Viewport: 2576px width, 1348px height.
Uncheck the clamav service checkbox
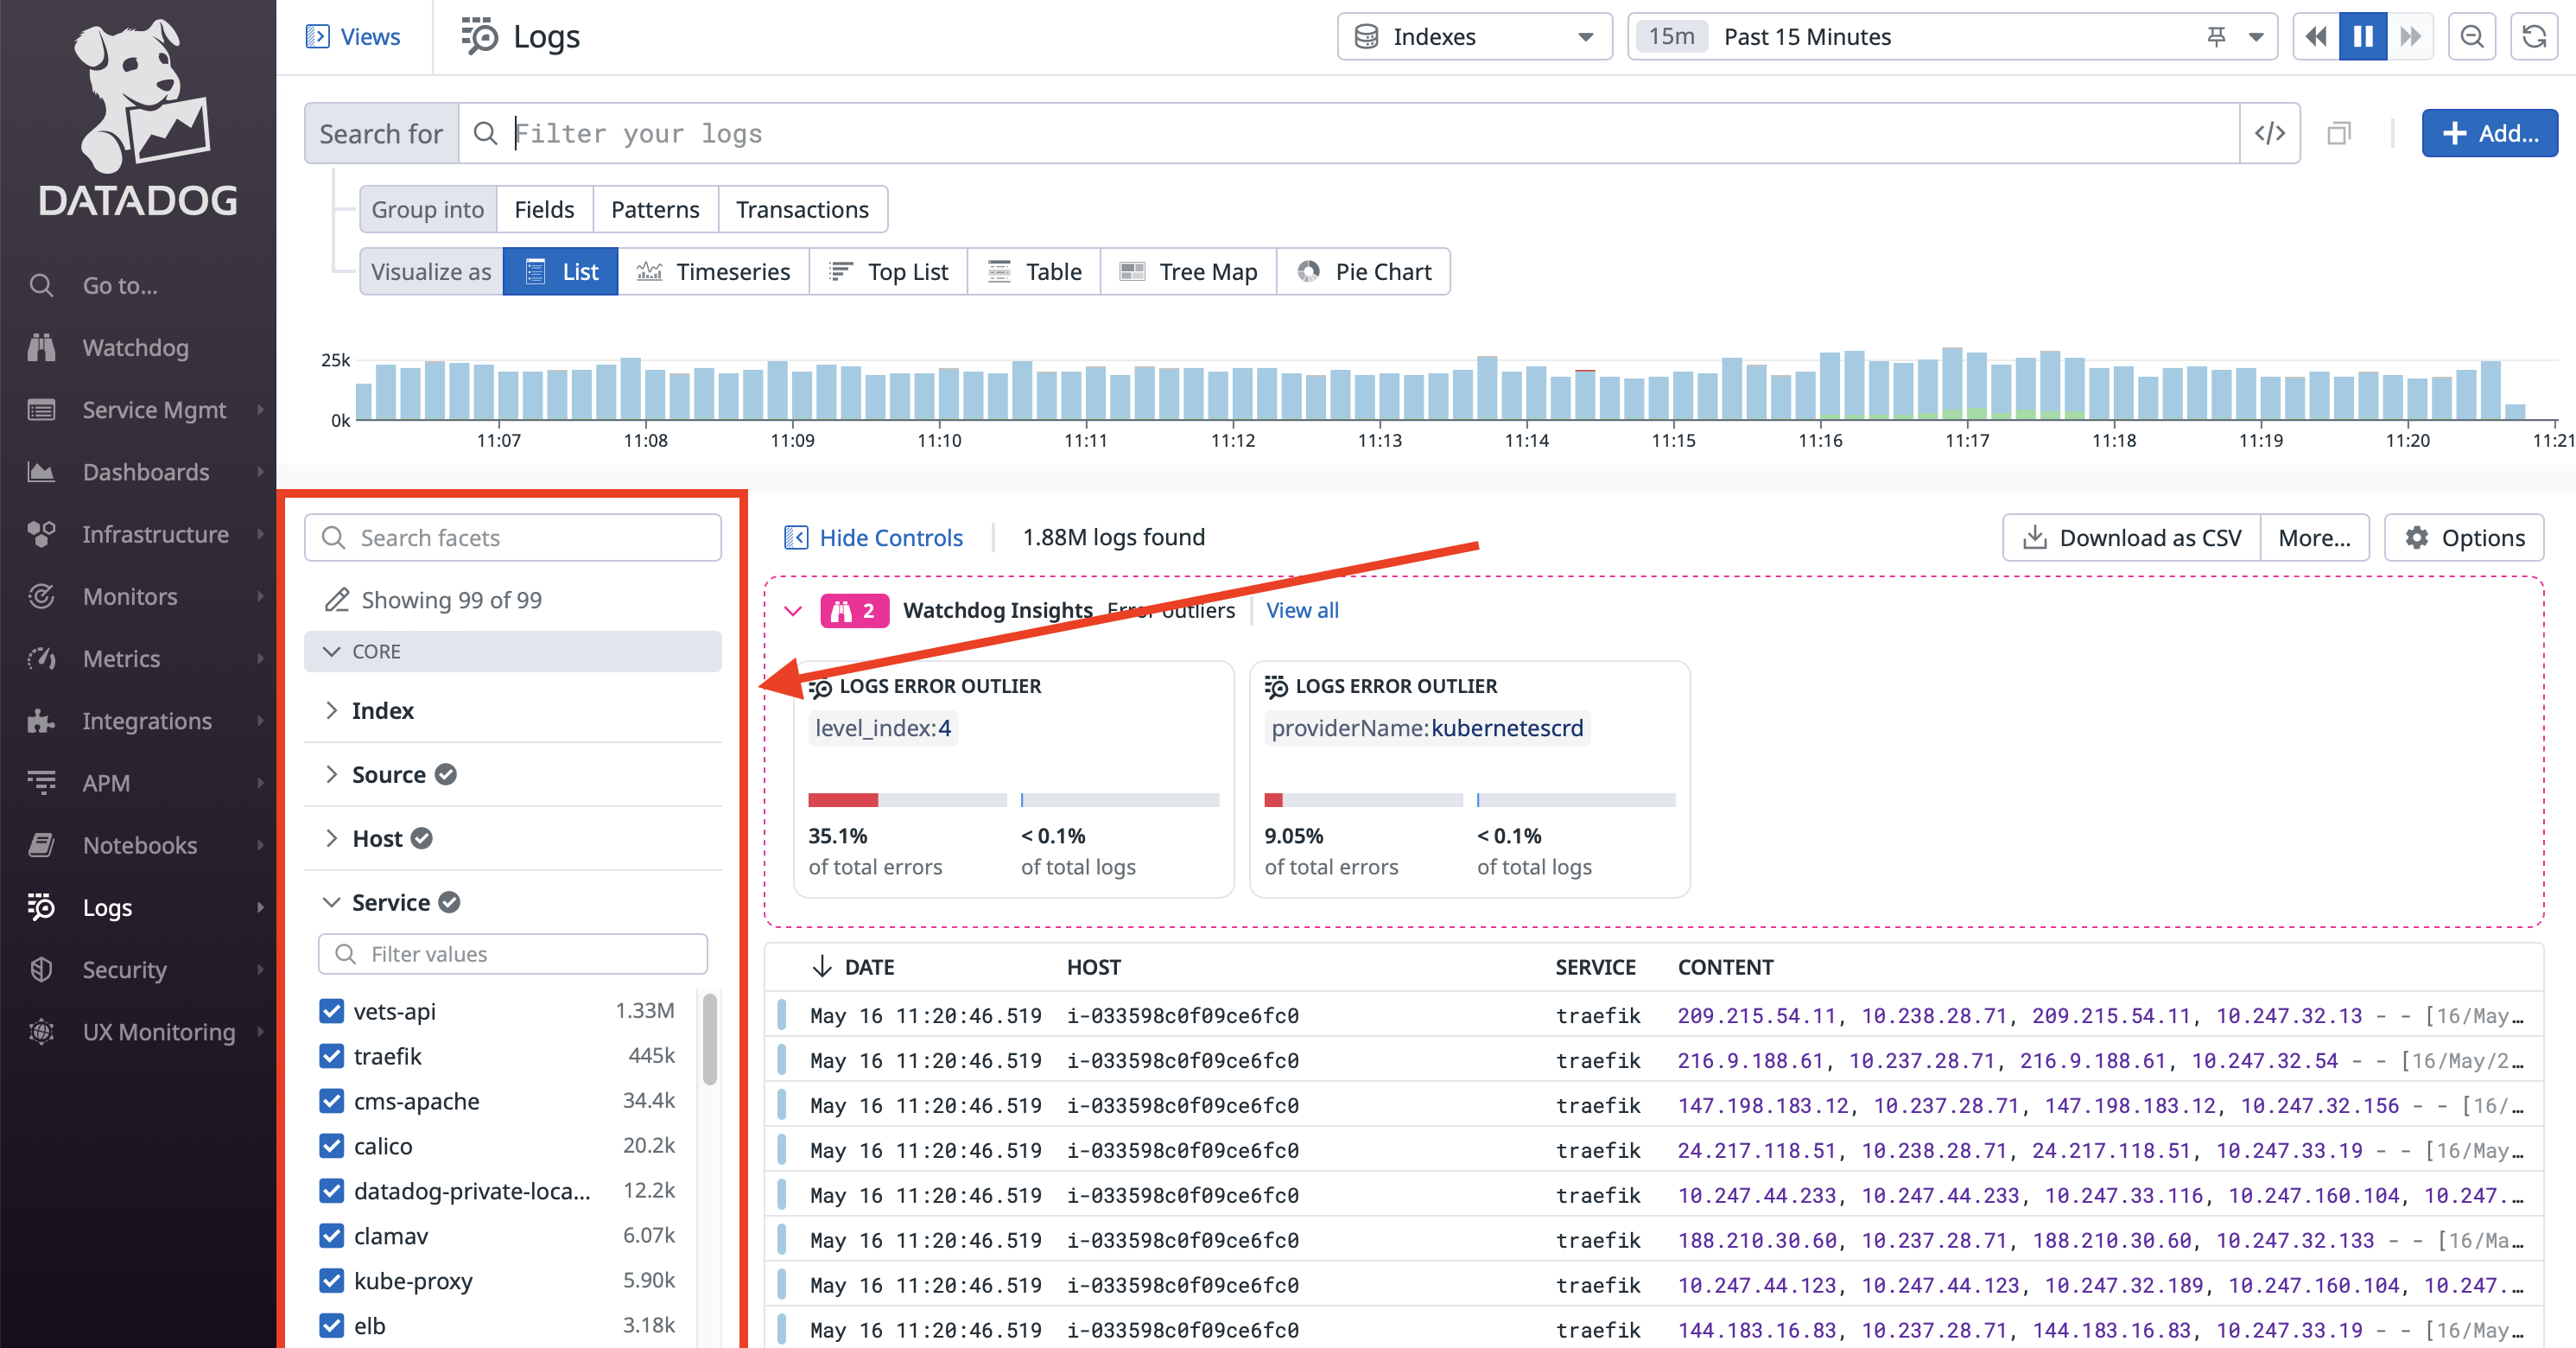coord(332,1236)
